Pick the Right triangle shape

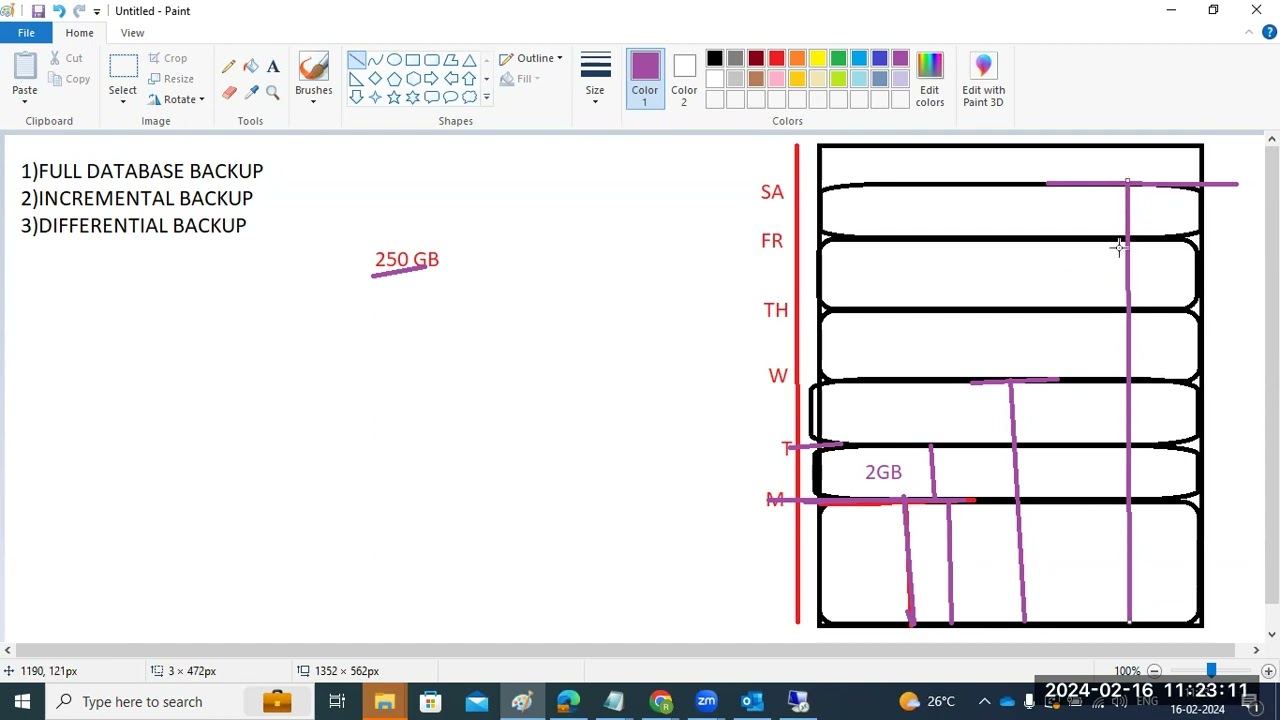pyautogui.click(x=356, y=79)
